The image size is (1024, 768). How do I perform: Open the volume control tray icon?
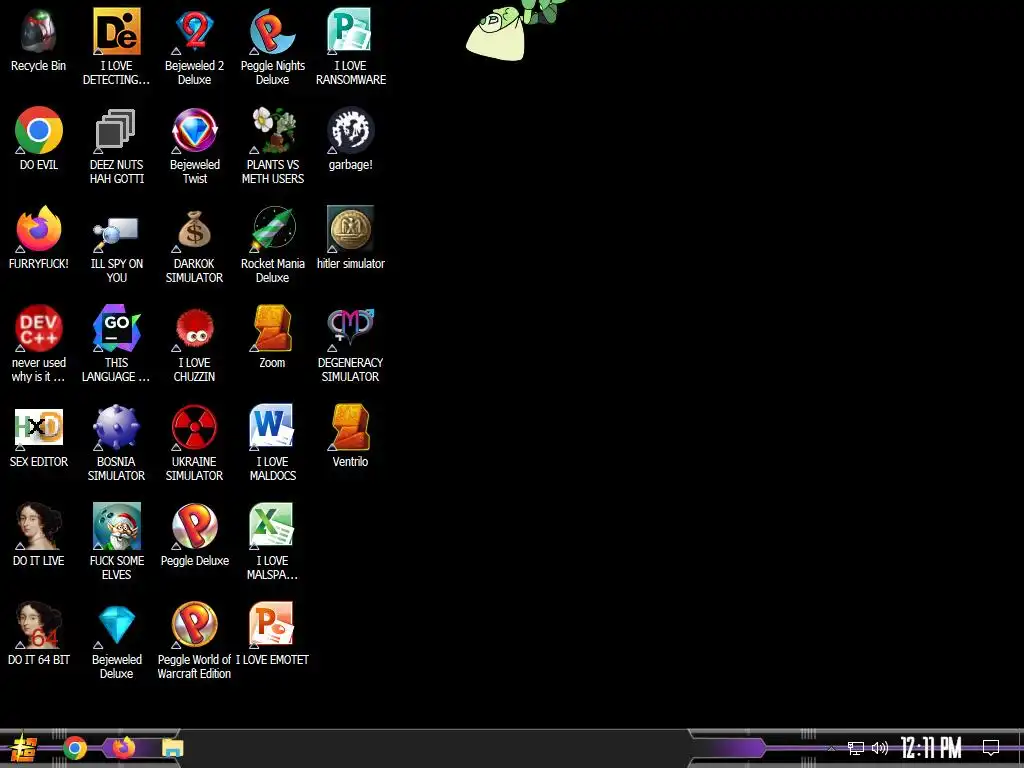880,748
